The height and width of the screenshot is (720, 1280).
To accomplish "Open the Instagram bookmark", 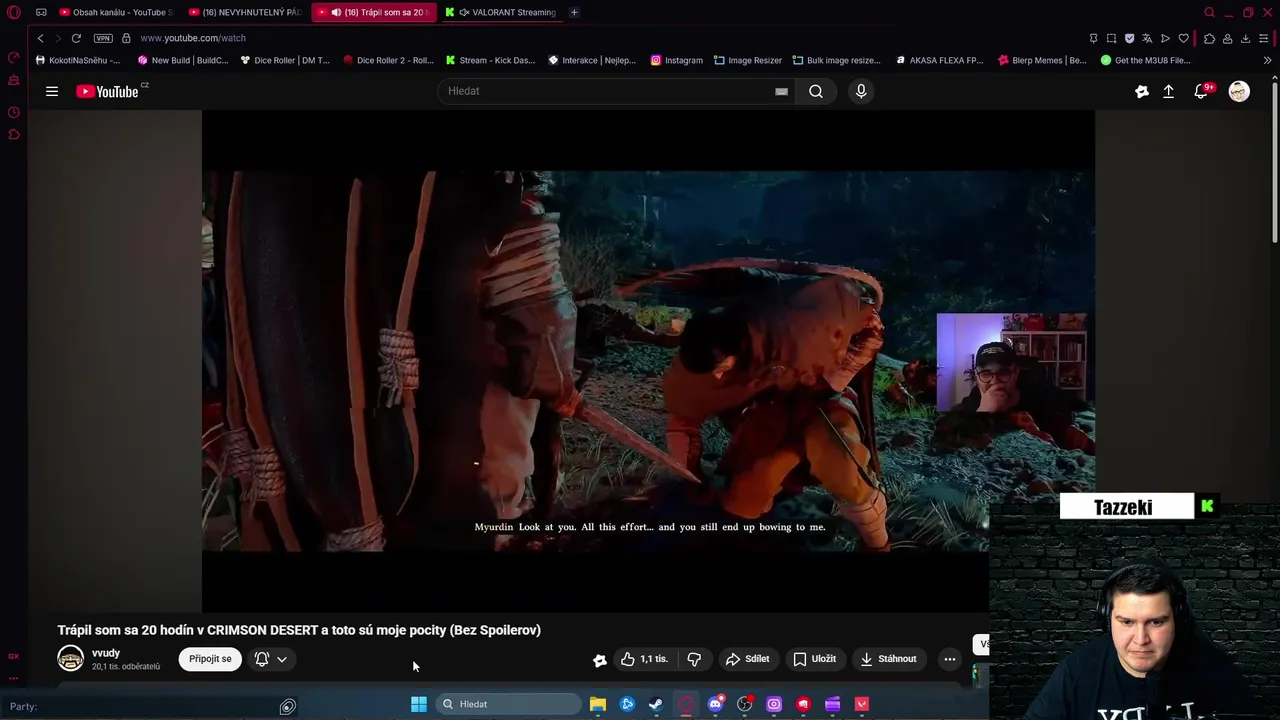I will pyautogui.click(x=676, y=60).
